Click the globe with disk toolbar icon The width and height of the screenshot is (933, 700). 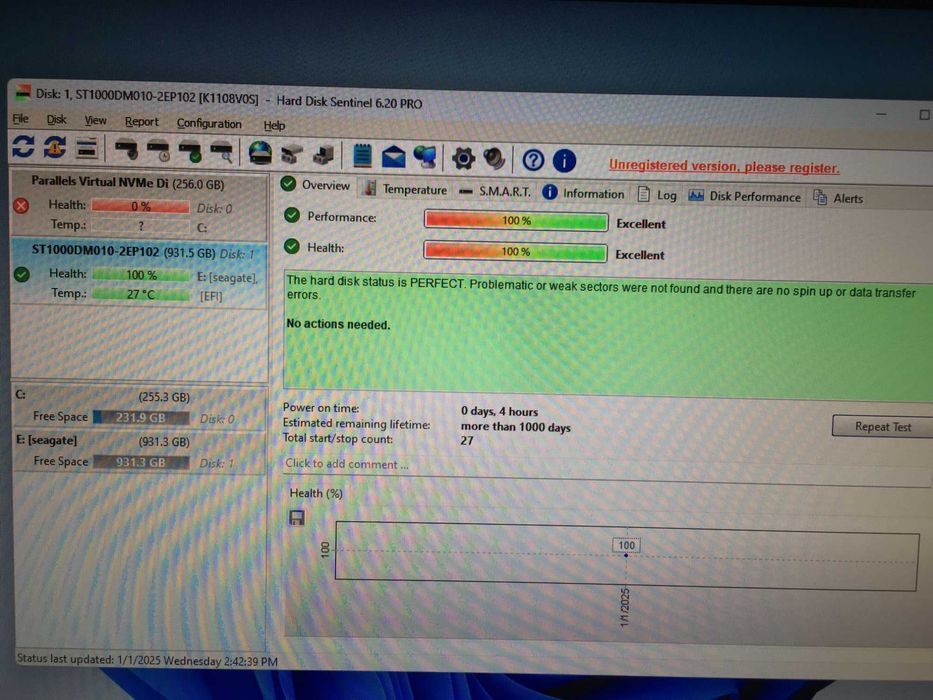[260, 154]
